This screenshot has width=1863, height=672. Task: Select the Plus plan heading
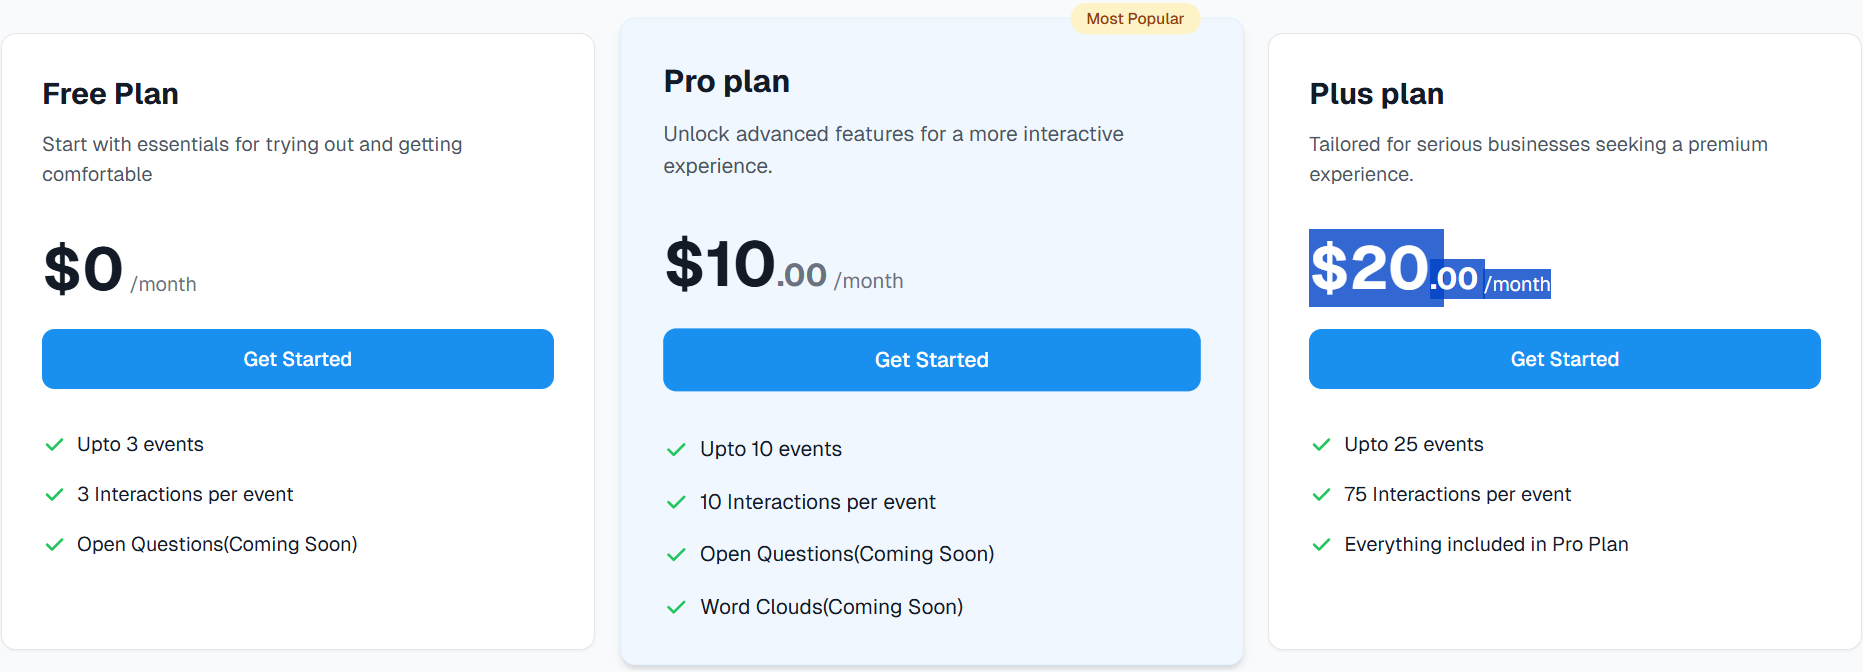tap(1377, 94)
